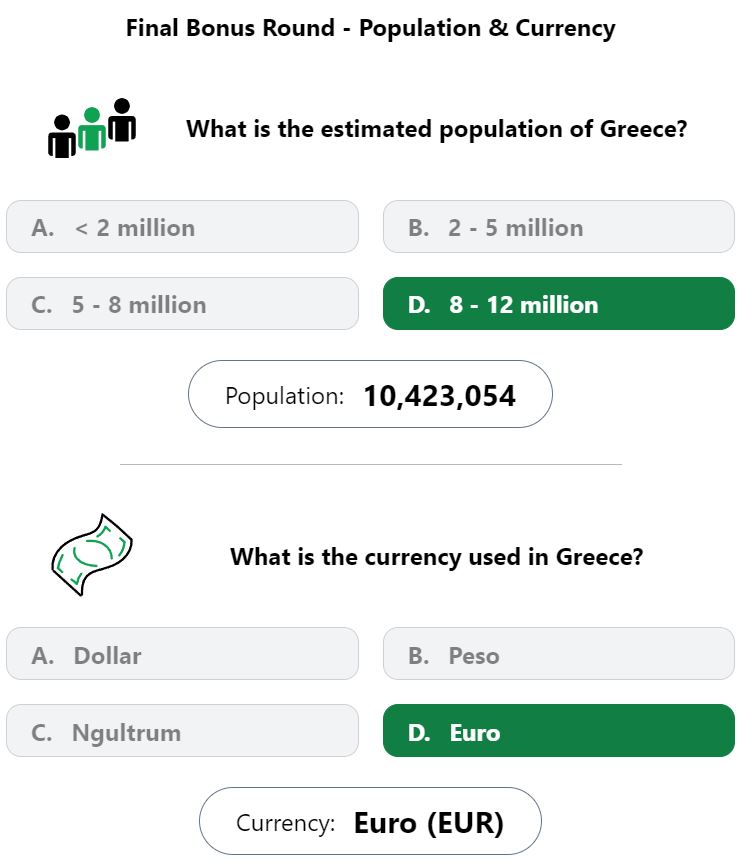Click the green person figure in population icon
This screenshot has width=741, height=863.
pos(92,129)
